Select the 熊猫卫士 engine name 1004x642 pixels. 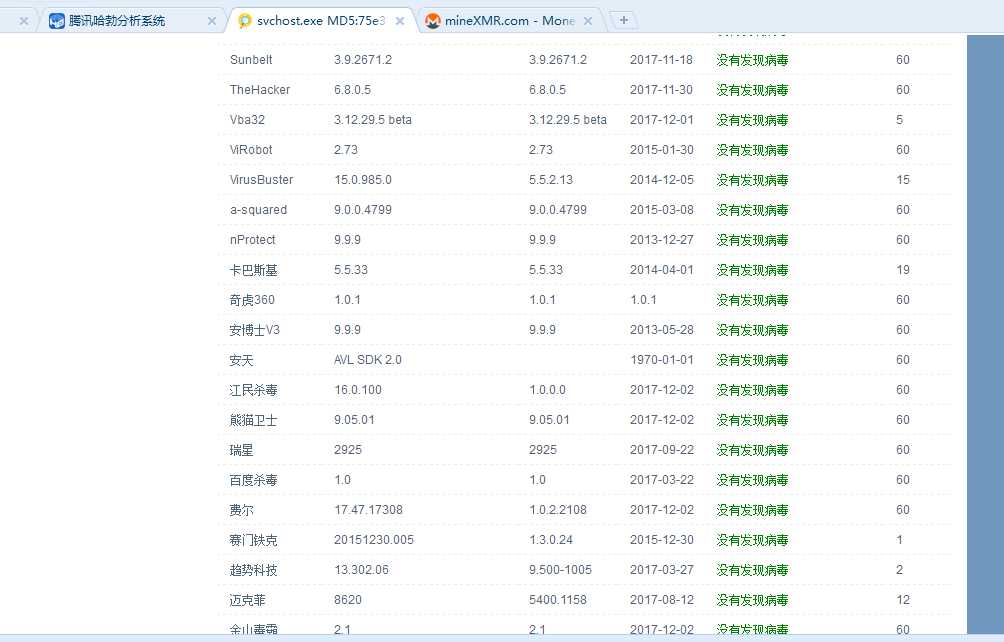pyautogui.click(x=254, y=420)
